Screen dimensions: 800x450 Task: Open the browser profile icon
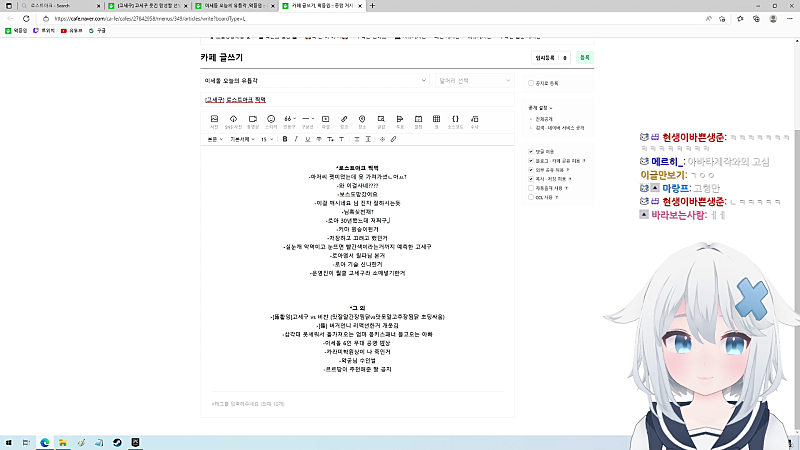773,19
